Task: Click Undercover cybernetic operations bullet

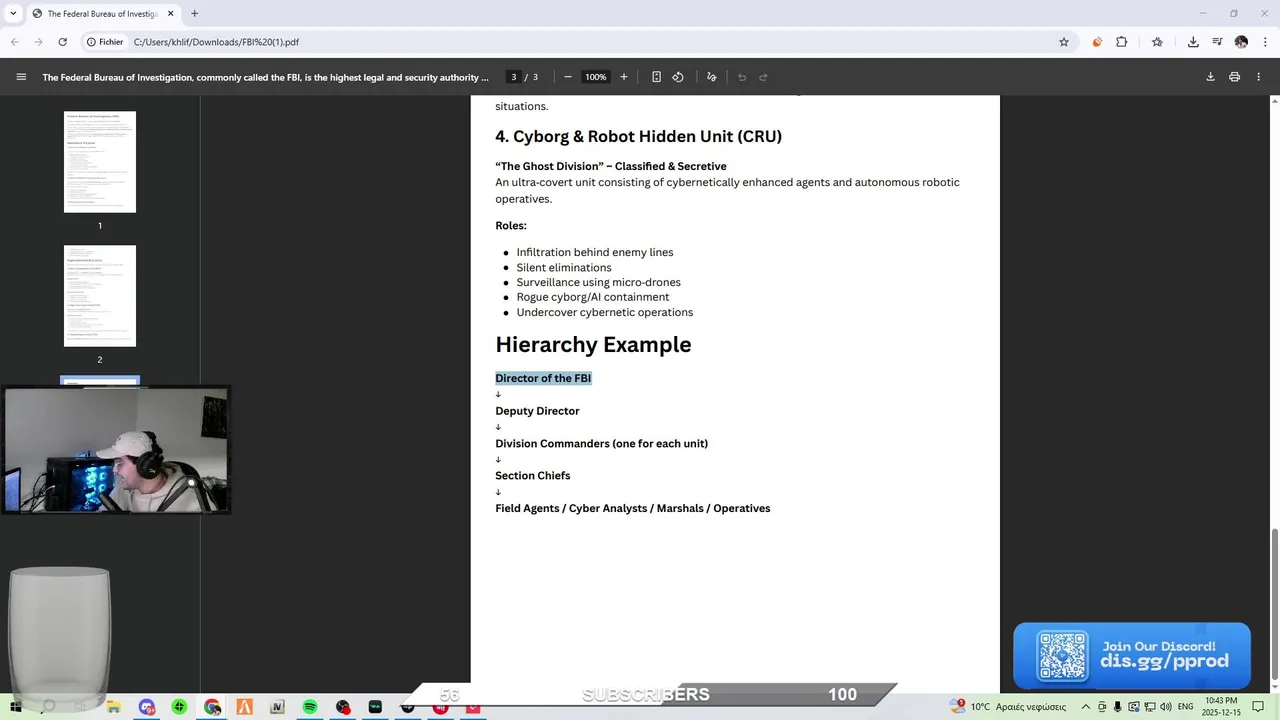Action: click(605, 312)
